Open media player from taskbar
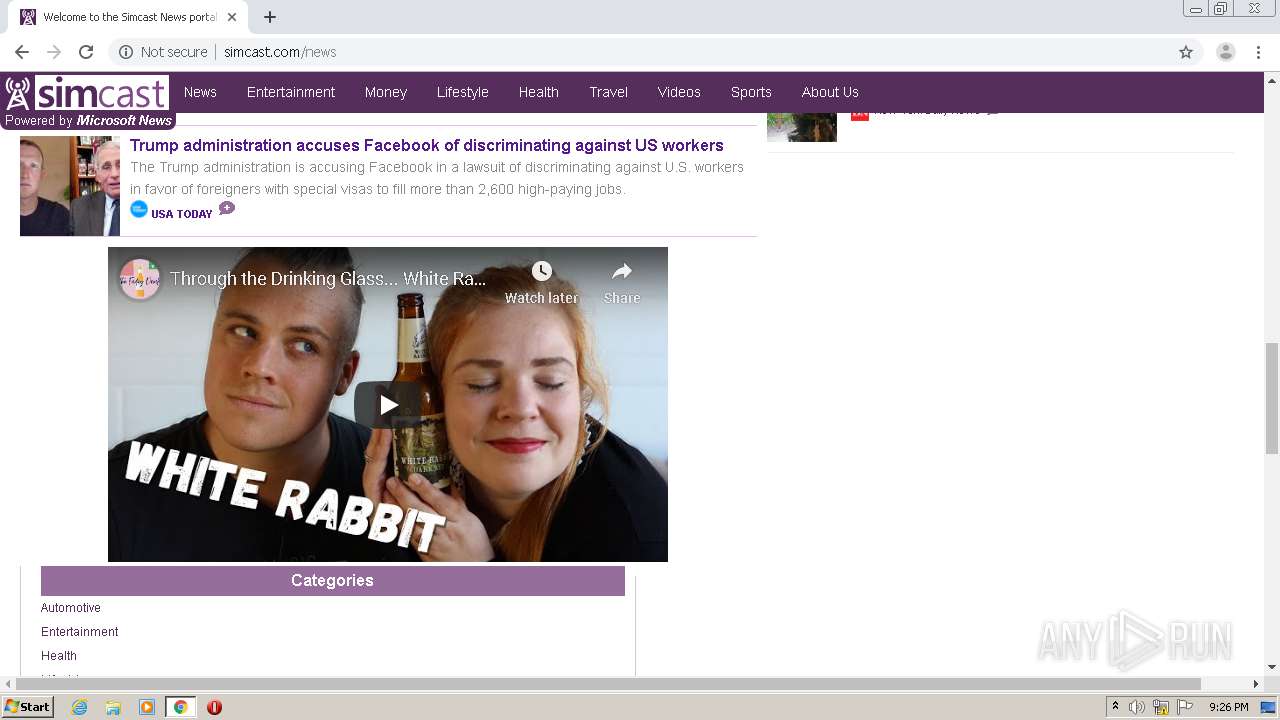The image size is (1280, 720). coord(147,707)
